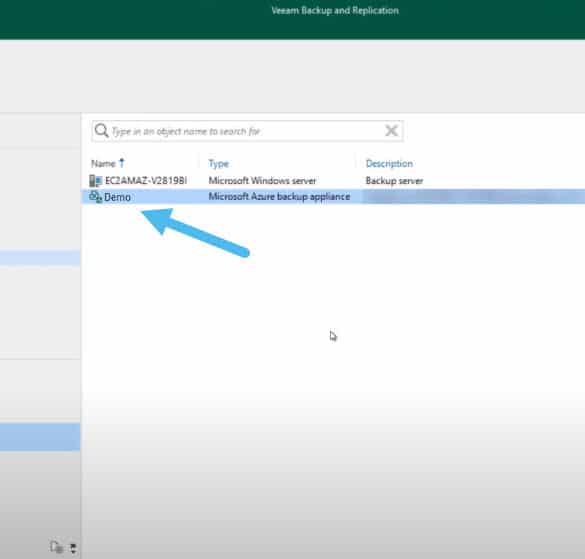Click the 'Backup server' description cell

[394, 181]
